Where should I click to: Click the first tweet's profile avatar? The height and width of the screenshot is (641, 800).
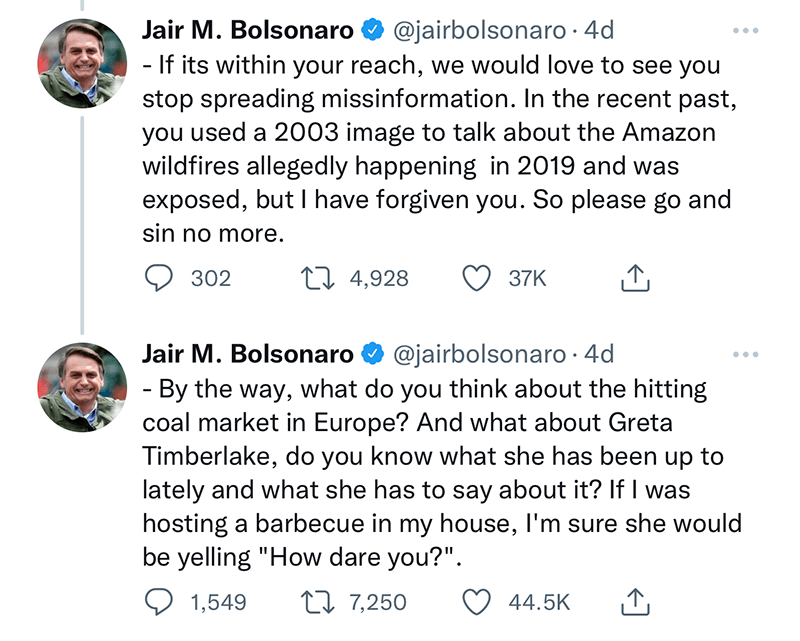point(83,63)
